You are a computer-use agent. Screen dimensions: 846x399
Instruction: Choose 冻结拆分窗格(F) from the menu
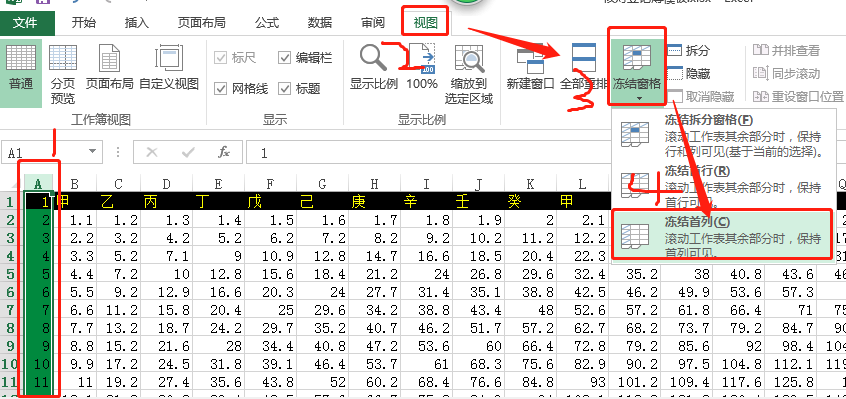coord(724,135)
